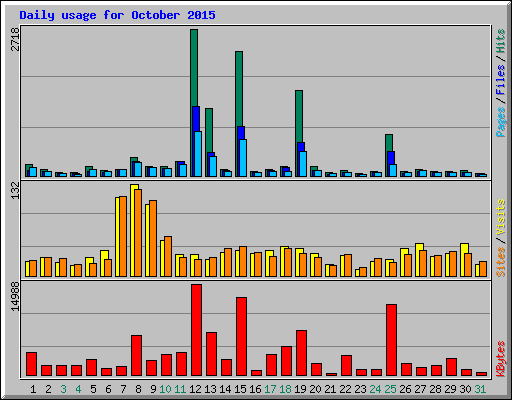Click the yellow Visits bar for day 30
This screenshot has height=400, width=512.
click(x=463, y=260)
